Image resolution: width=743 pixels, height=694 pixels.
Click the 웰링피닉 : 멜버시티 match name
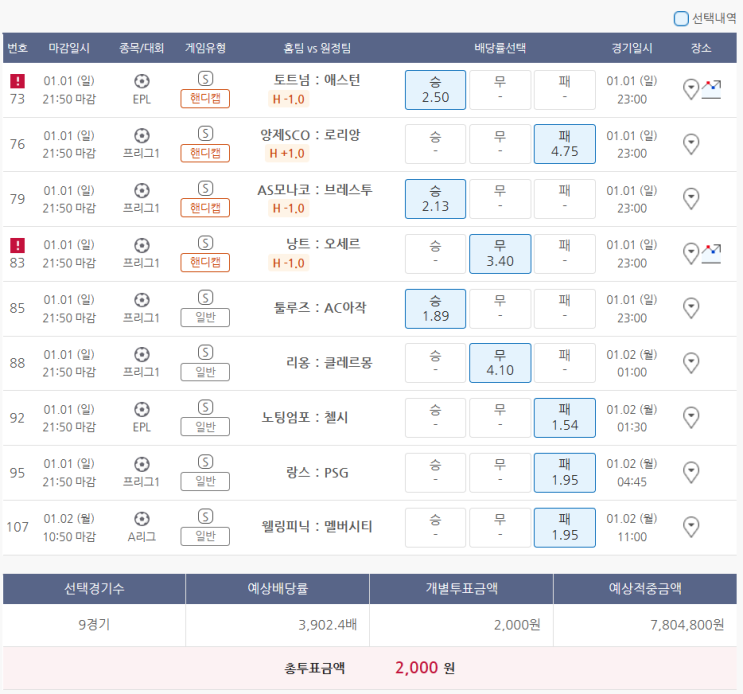[317, 527]
